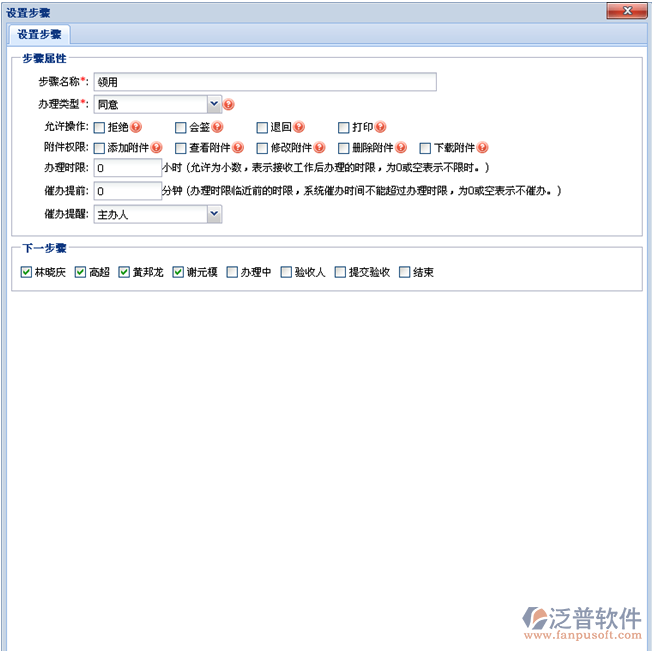This screenshot has height=651, width=652.
Task: Tick the 修改附件 permission checkbox
Action: click(263, 147)
